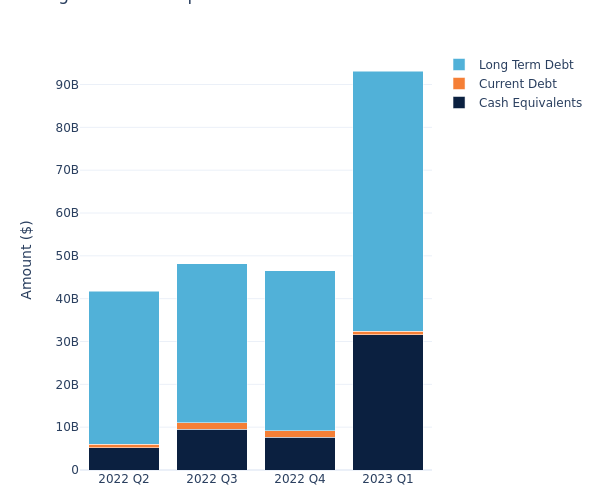Click the 2022 Q2 Long Term Debt bar segment
The height and width of the screenshot is (500, 600).
pos(124,367)
